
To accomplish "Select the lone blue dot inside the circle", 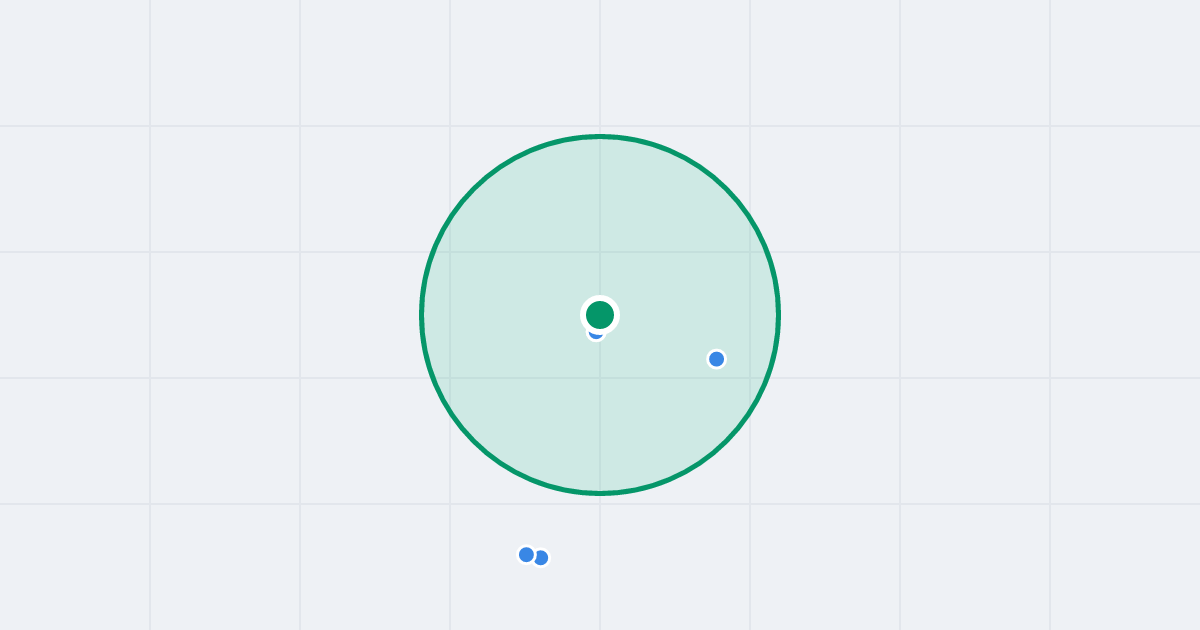I will [x=716, y=359].
